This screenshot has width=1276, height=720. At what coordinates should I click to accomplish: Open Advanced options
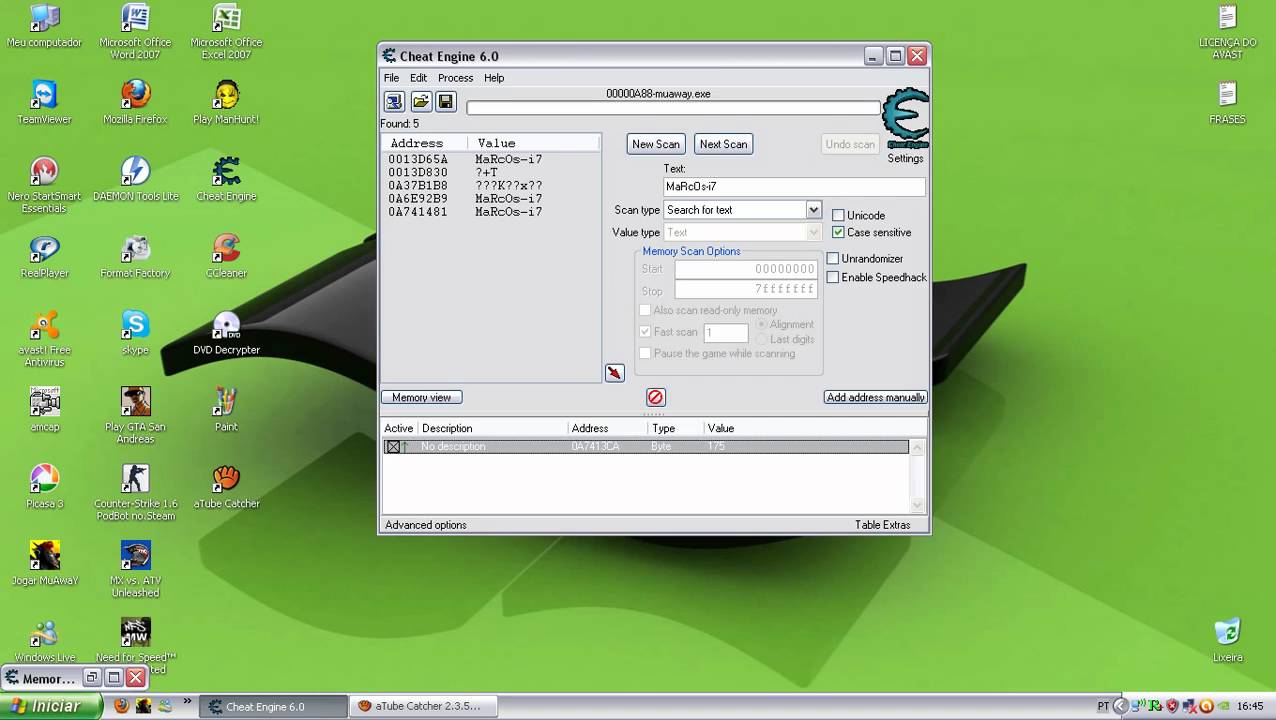[x=426, y=525]
